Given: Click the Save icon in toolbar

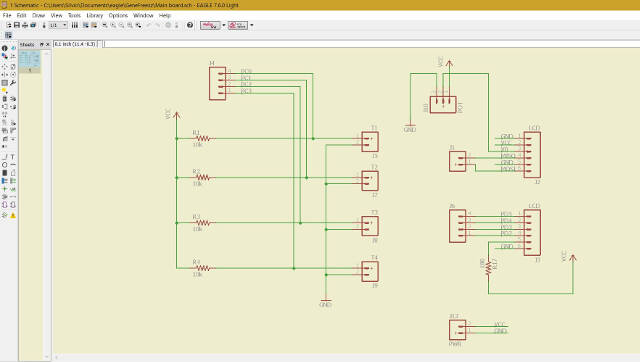Looking at the screenshot, I should (x=17, y=25).
